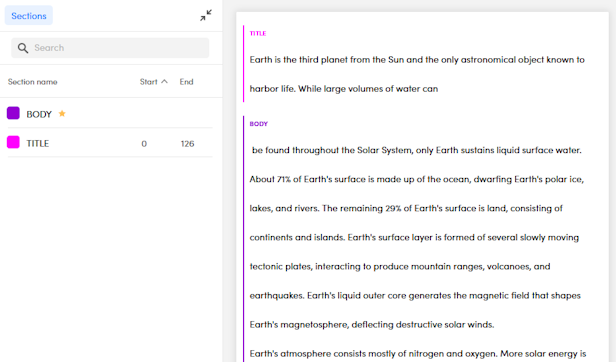Click TITLE end value 126
Screen dimensions: 616x362
[x=187, y=144]
